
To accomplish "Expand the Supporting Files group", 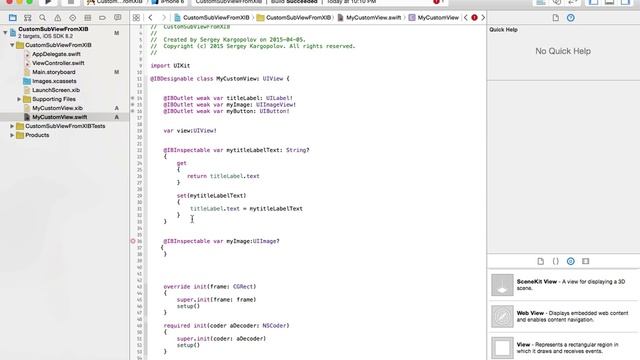I will pyautogui.click(x=19, y=99).
